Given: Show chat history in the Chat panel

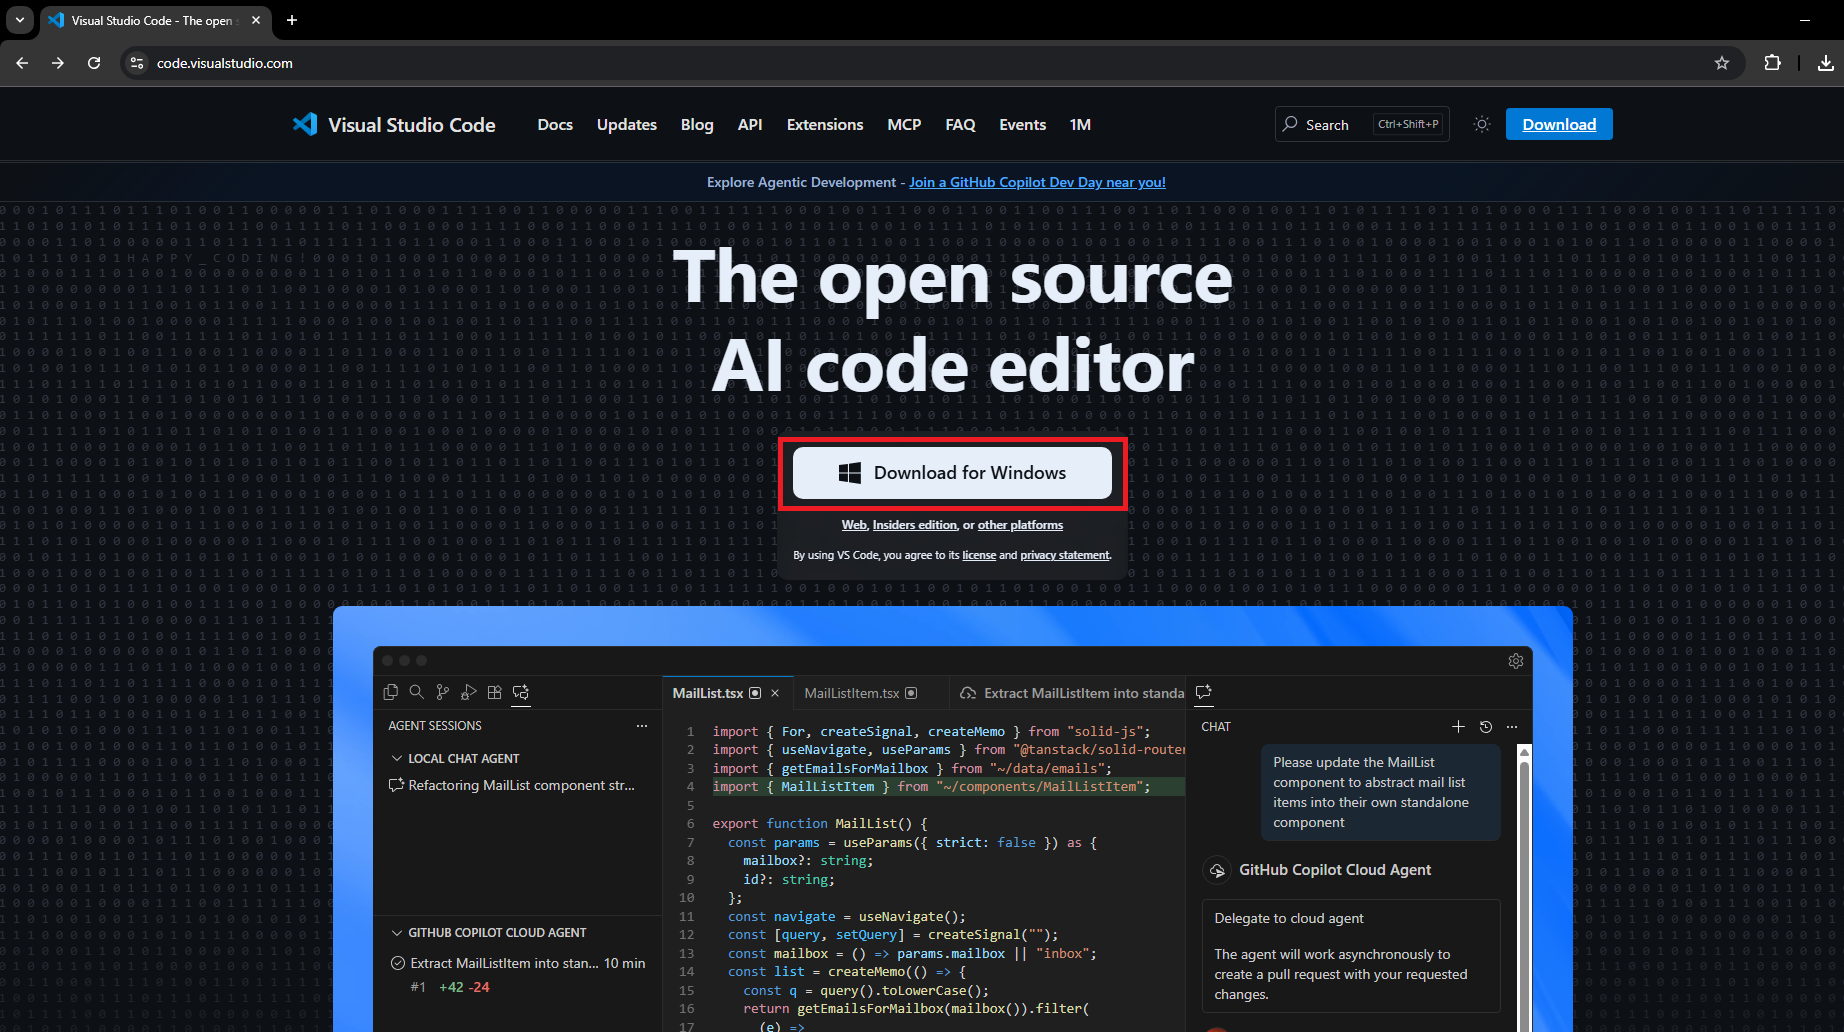Looking at the screenshot, I should [x=1485, y=727].
